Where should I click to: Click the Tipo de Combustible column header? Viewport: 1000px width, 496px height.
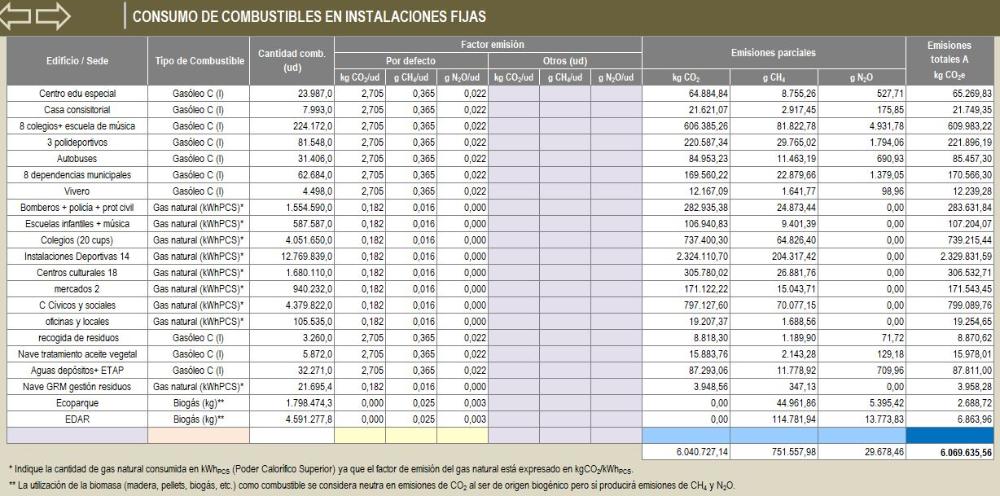pyautogui.click(x=198, y=62)
